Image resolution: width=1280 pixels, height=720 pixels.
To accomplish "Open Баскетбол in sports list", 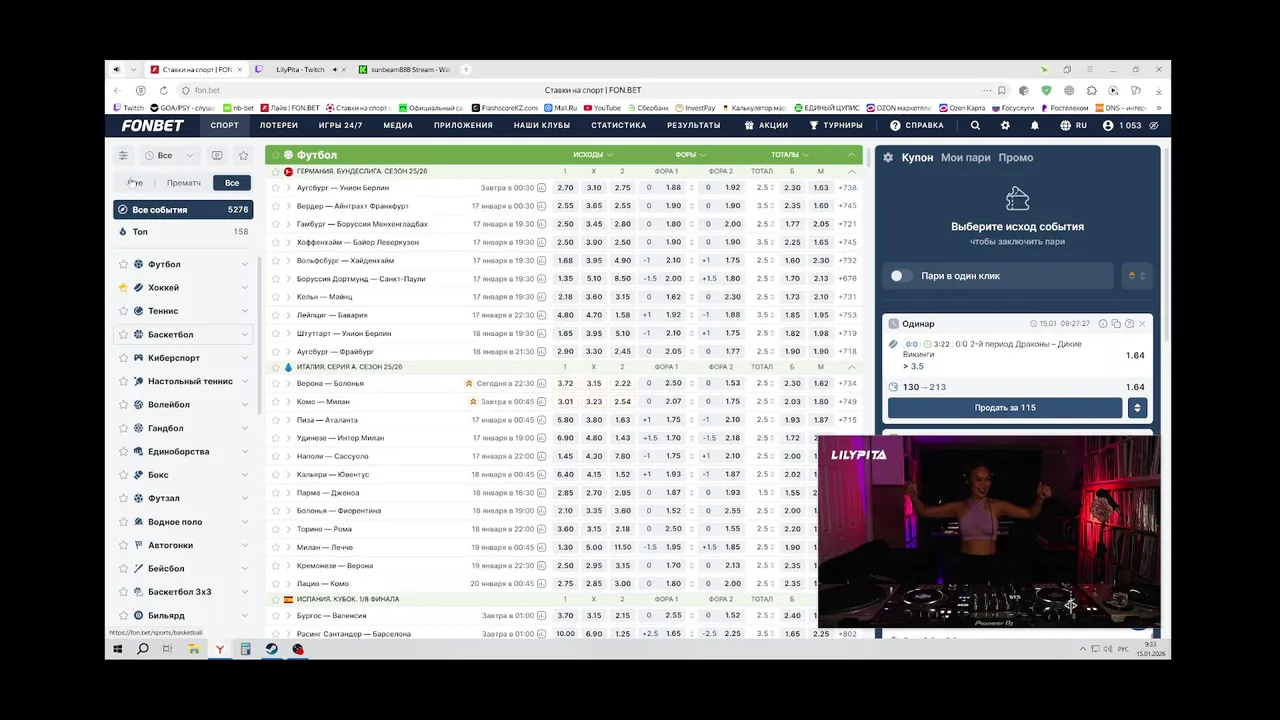I will (183, 335).
